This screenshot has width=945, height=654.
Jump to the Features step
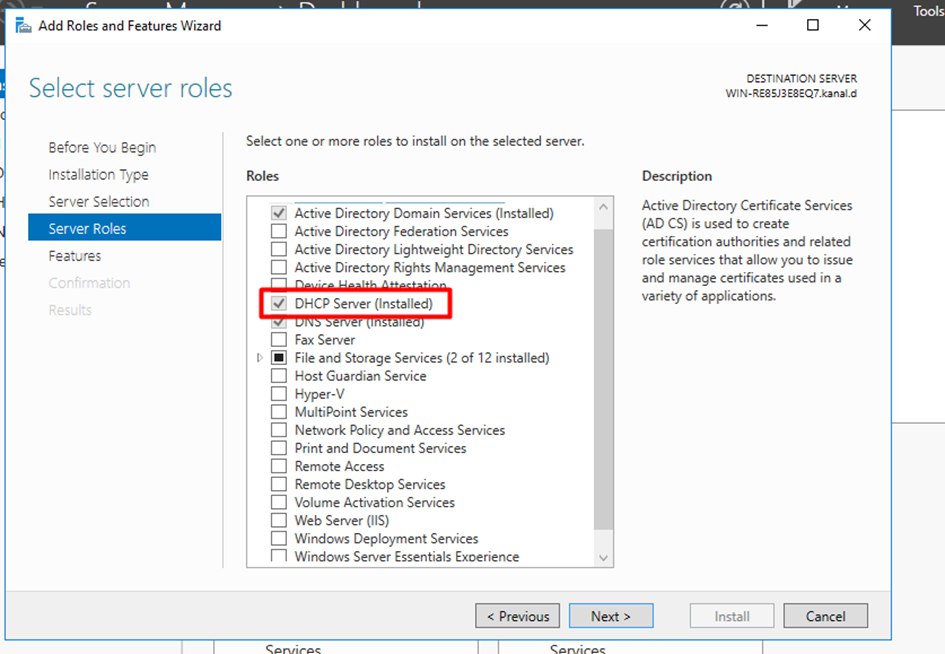(x=75, y=256)
